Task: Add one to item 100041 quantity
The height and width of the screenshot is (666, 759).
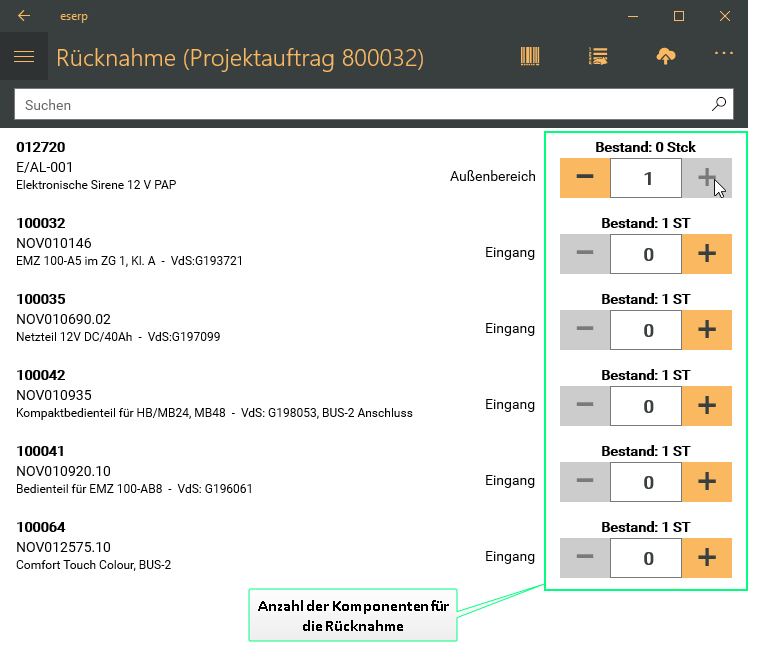Action: point(706,482)
